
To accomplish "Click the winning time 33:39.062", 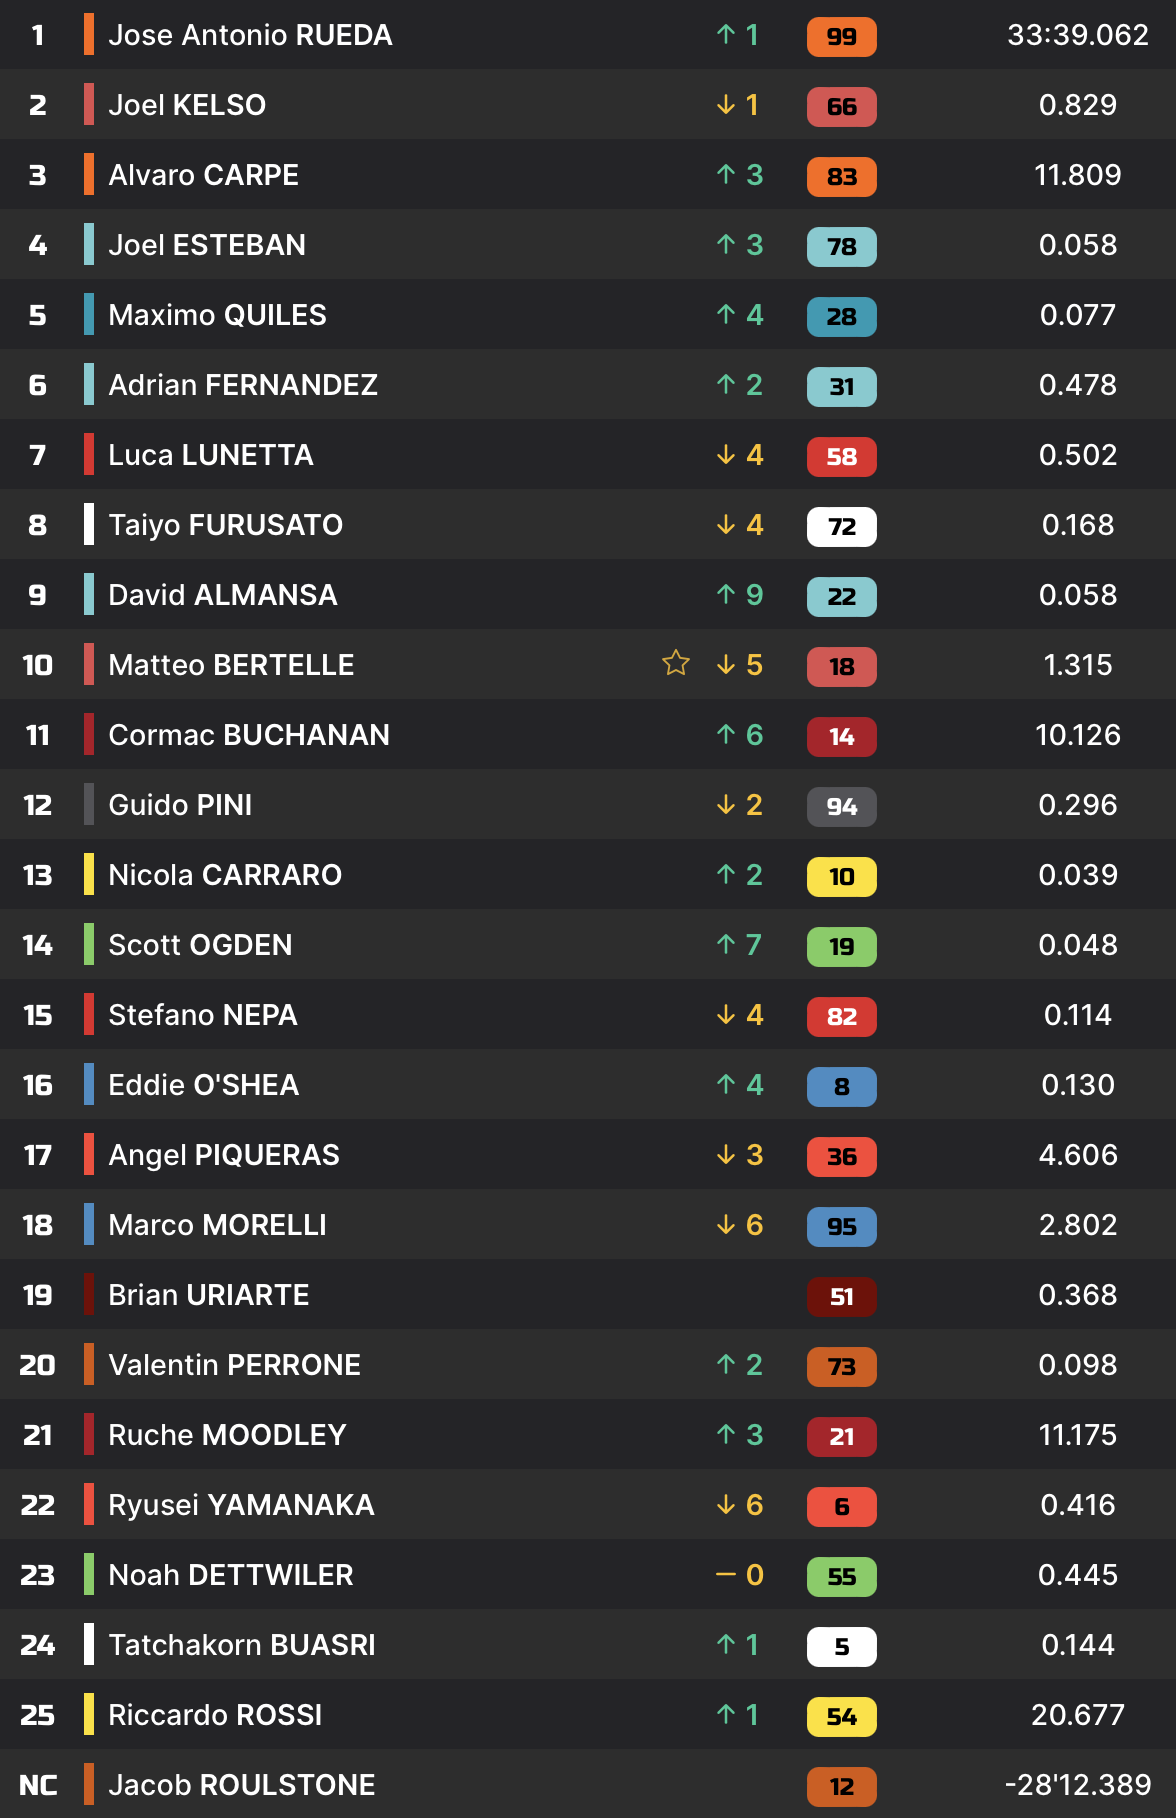I will tap(1077, 35).
